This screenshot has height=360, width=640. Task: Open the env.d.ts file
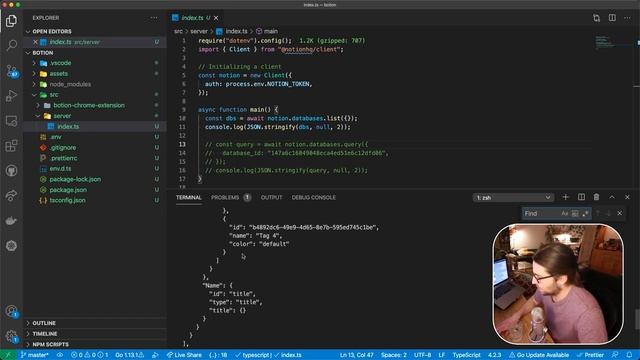coord(95,169)
